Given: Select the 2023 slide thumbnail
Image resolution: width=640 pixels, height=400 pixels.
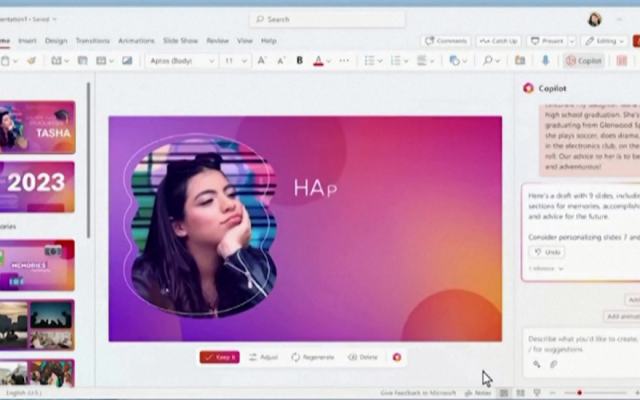Looking at the screenshot, I should (x=37, y=187).
